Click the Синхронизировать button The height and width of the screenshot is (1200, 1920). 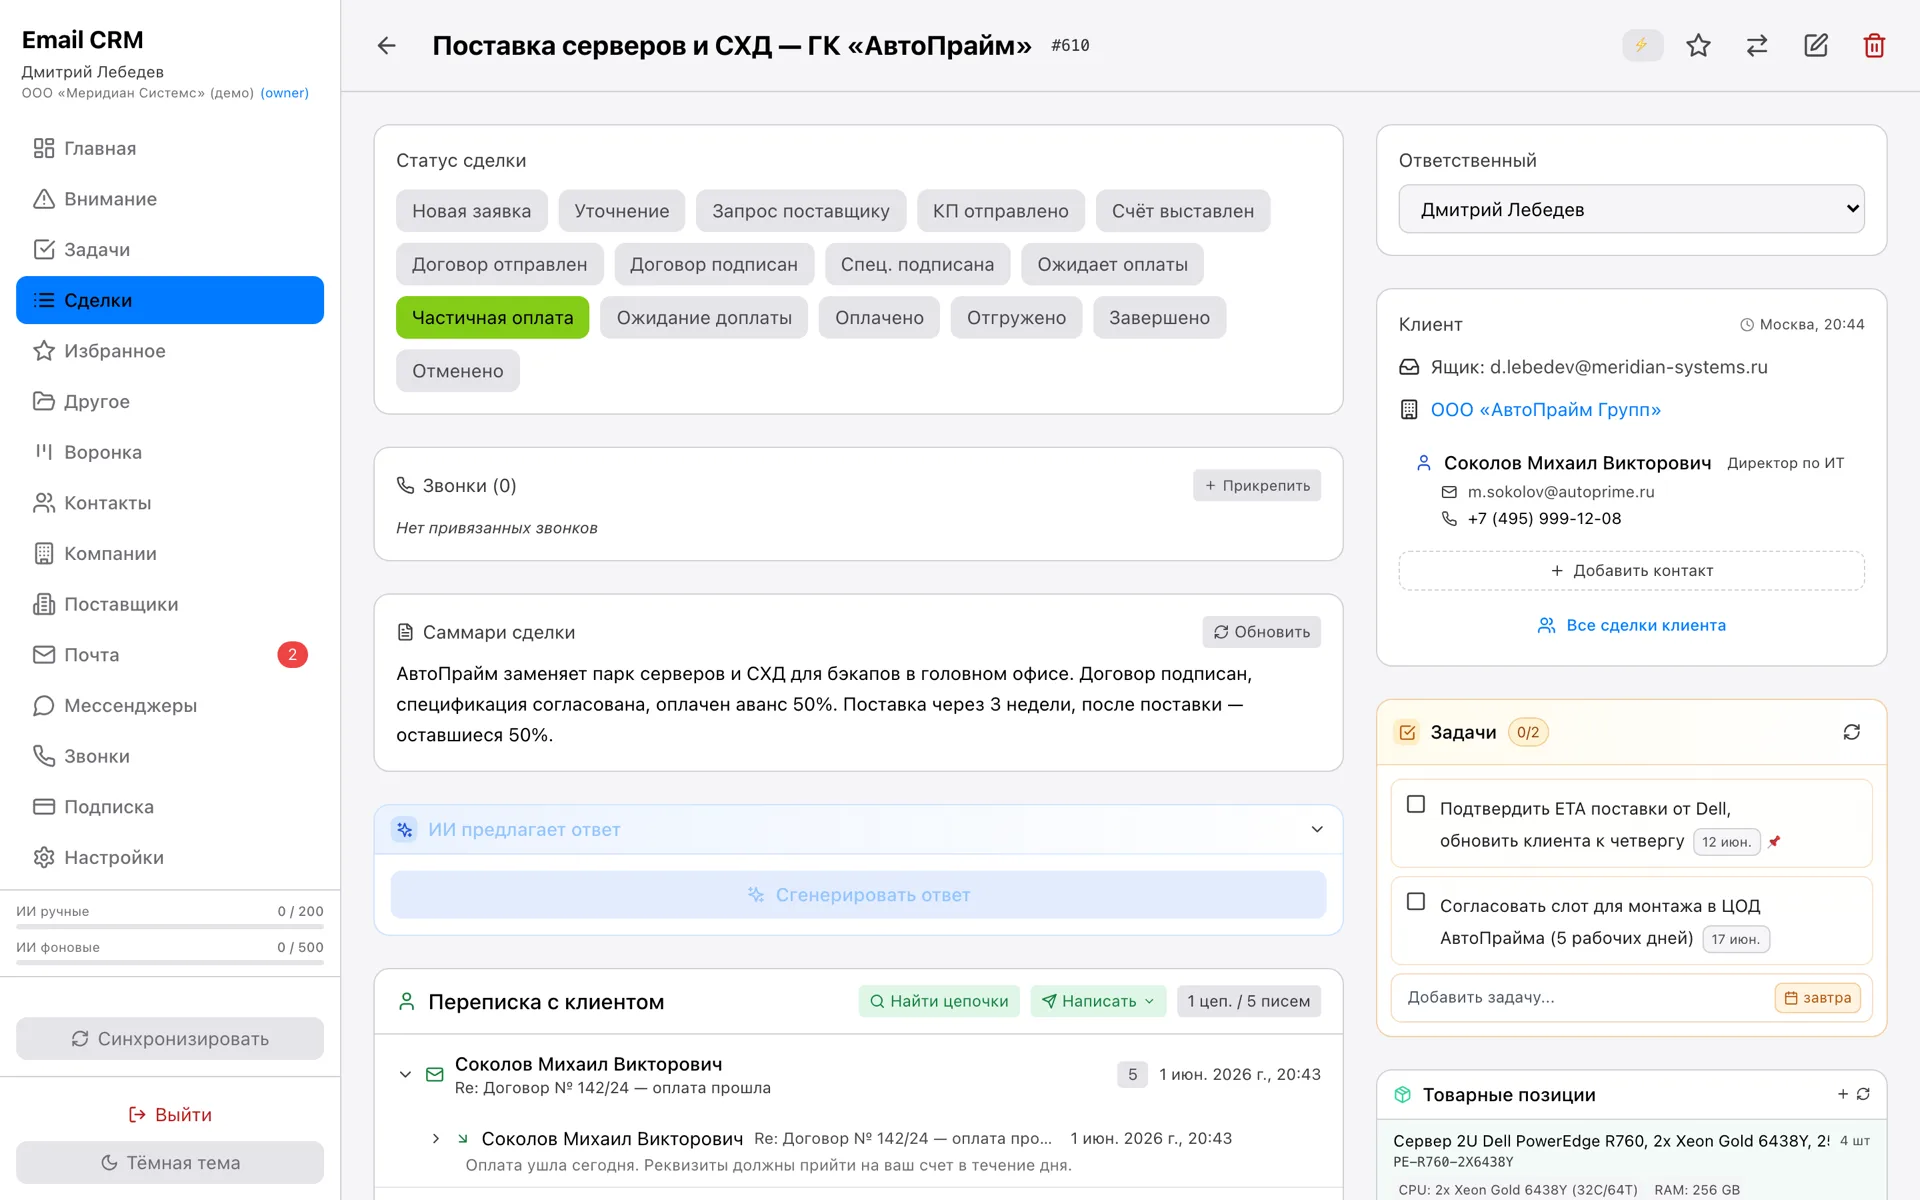click(x=170, y=1039)
